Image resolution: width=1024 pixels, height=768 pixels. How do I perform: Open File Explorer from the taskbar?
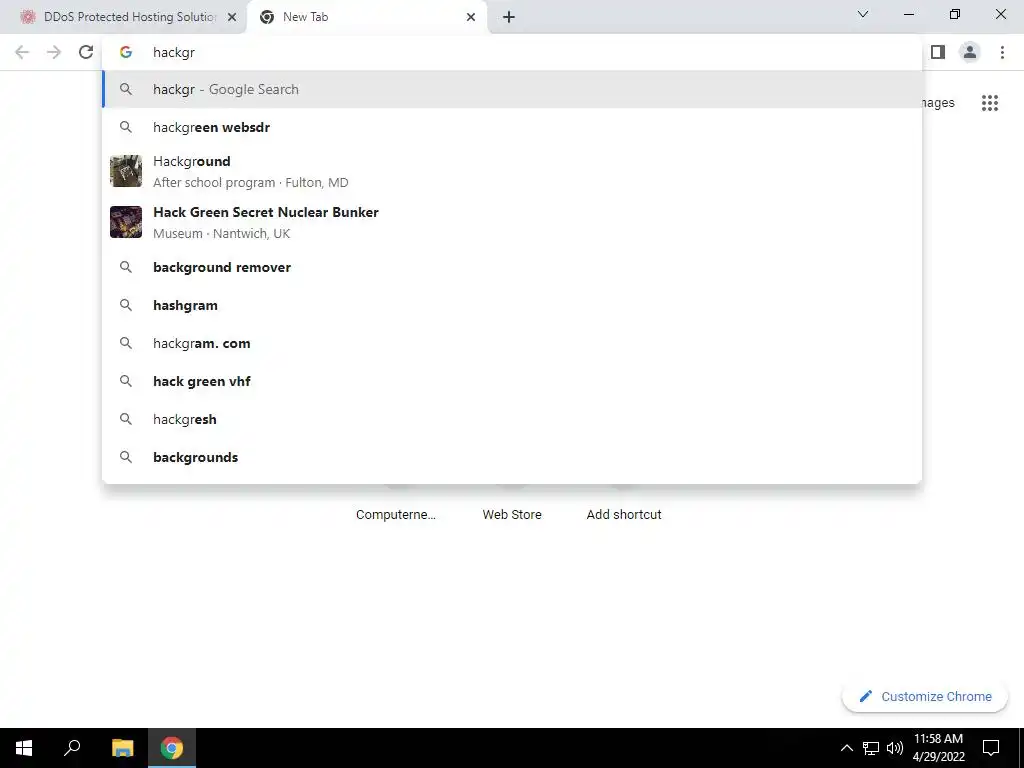pyautogui.click(x=122, y=748)
